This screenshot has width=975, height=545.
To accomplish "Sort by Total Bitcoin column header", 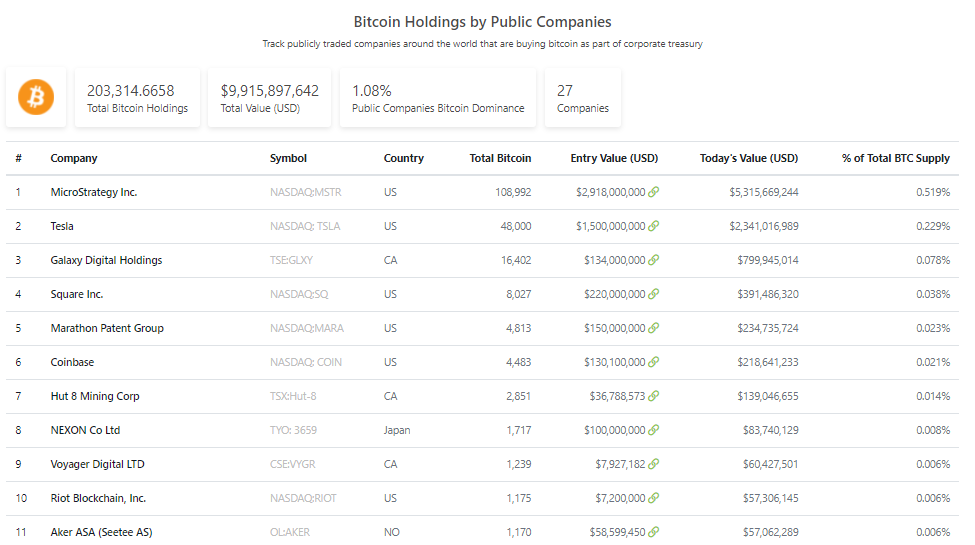I will coord(500,158).
